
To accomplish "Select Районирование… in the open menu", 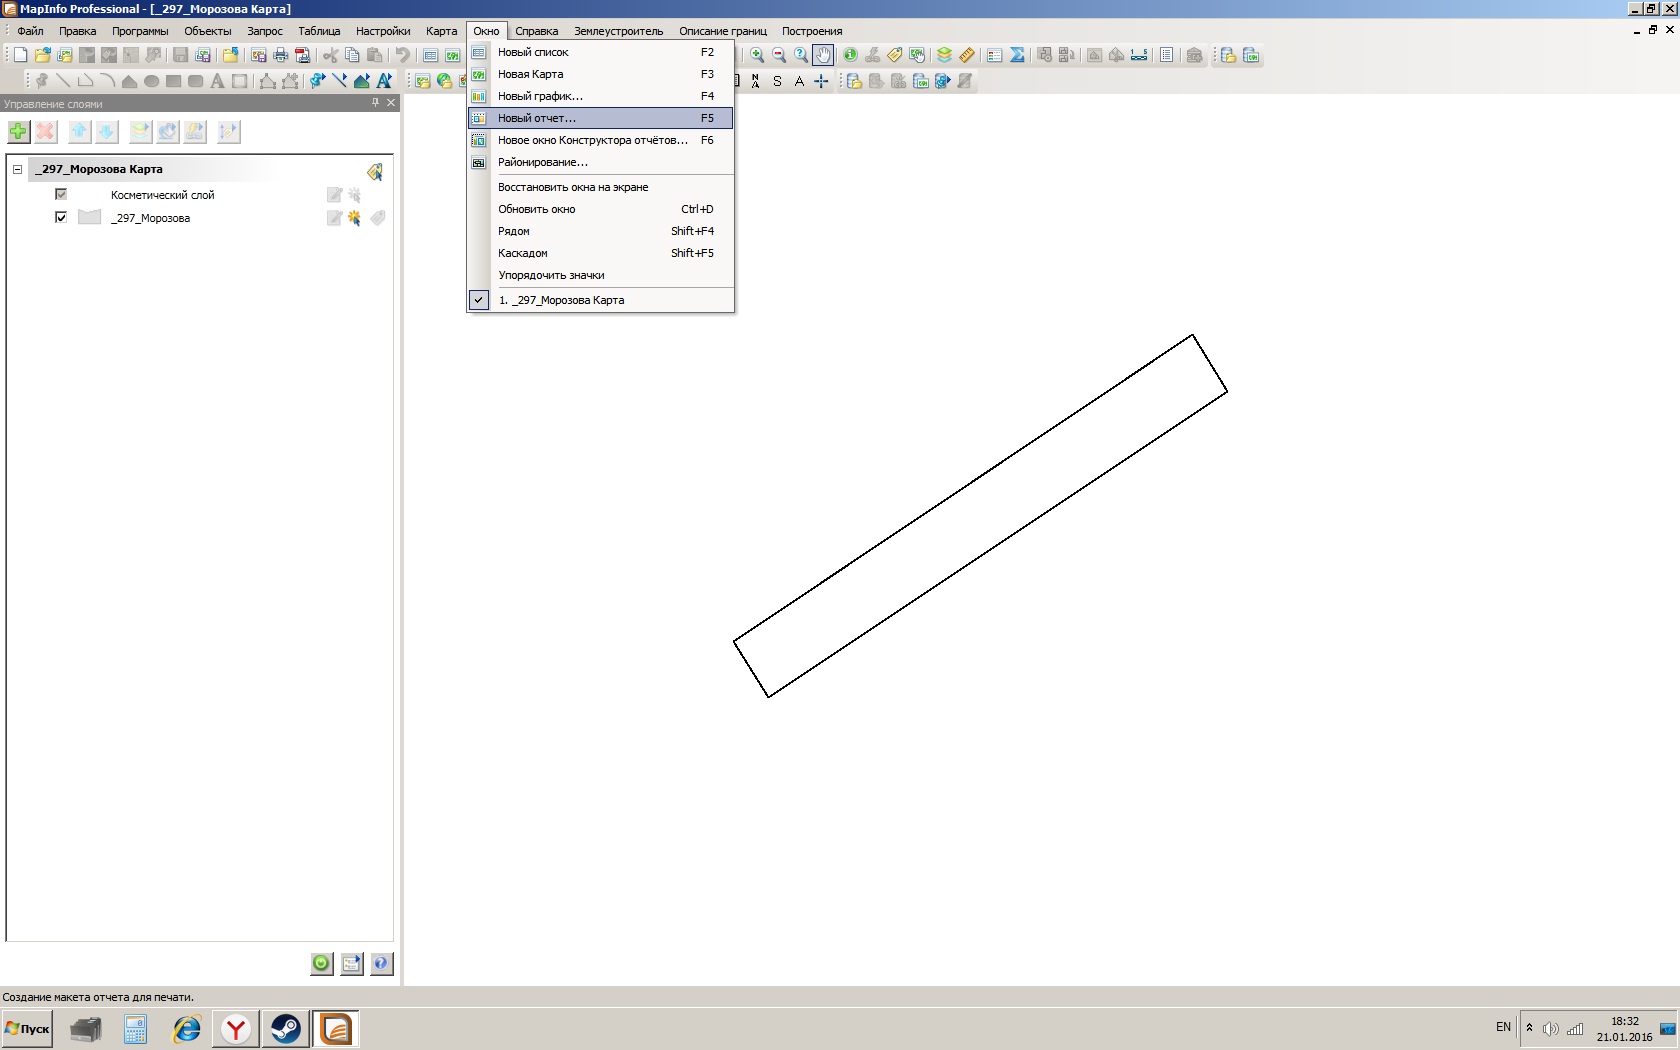I will [x=543, y=162].
